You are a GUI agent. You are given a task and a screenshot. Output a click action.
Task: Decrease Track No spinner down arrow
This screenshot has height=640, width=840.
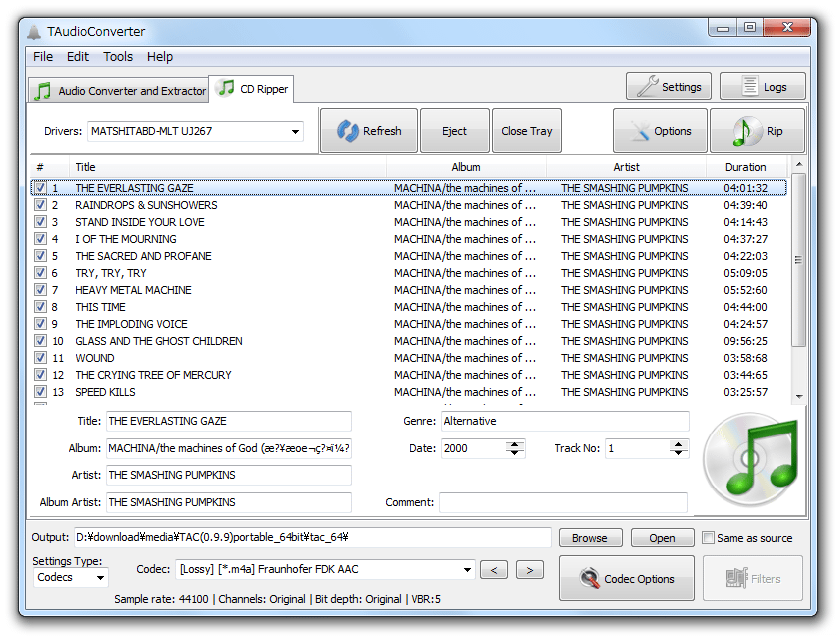tap(678, 453)
